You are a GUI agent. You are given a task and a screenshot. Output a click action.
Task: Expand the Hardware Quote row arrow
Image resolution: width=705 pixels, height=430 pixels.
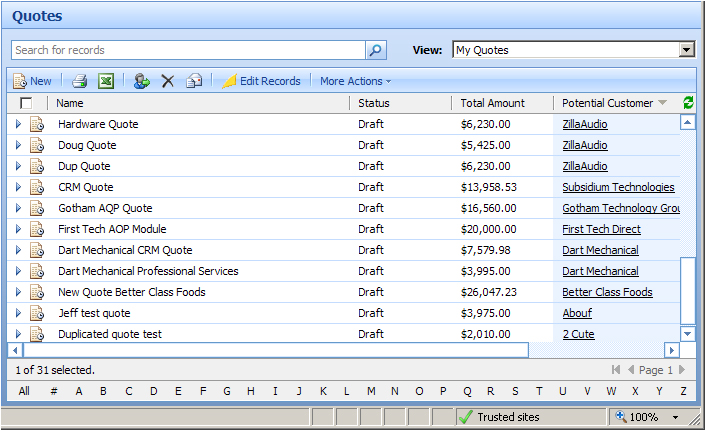17,124
